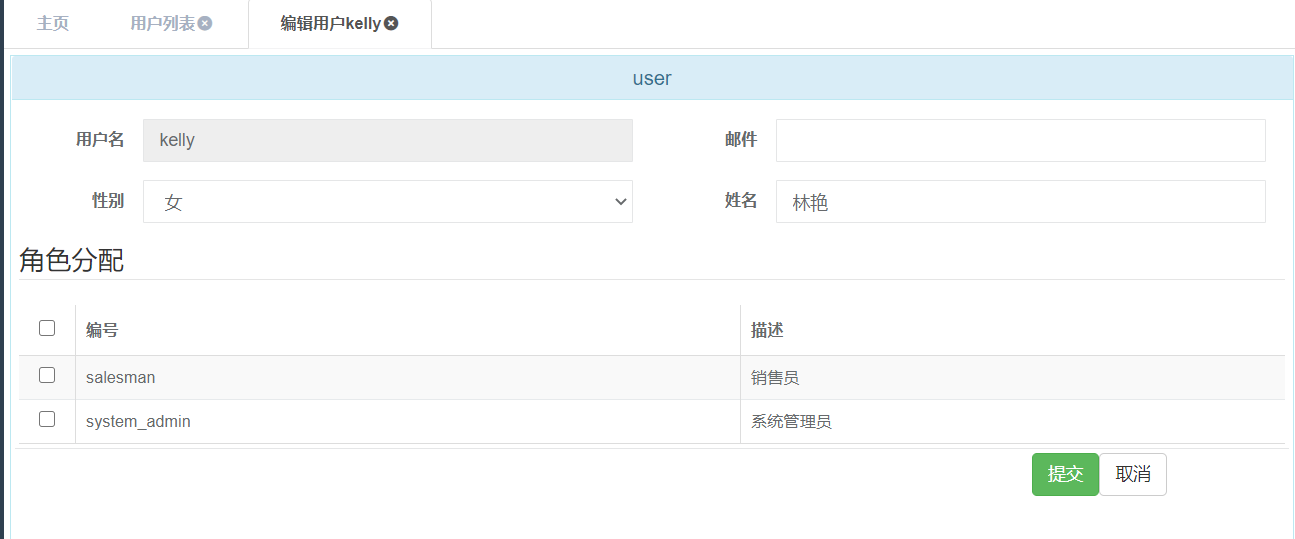Click the 邮件 field label
Viewport: 1295px width, 539px height.
coord(741,140)
